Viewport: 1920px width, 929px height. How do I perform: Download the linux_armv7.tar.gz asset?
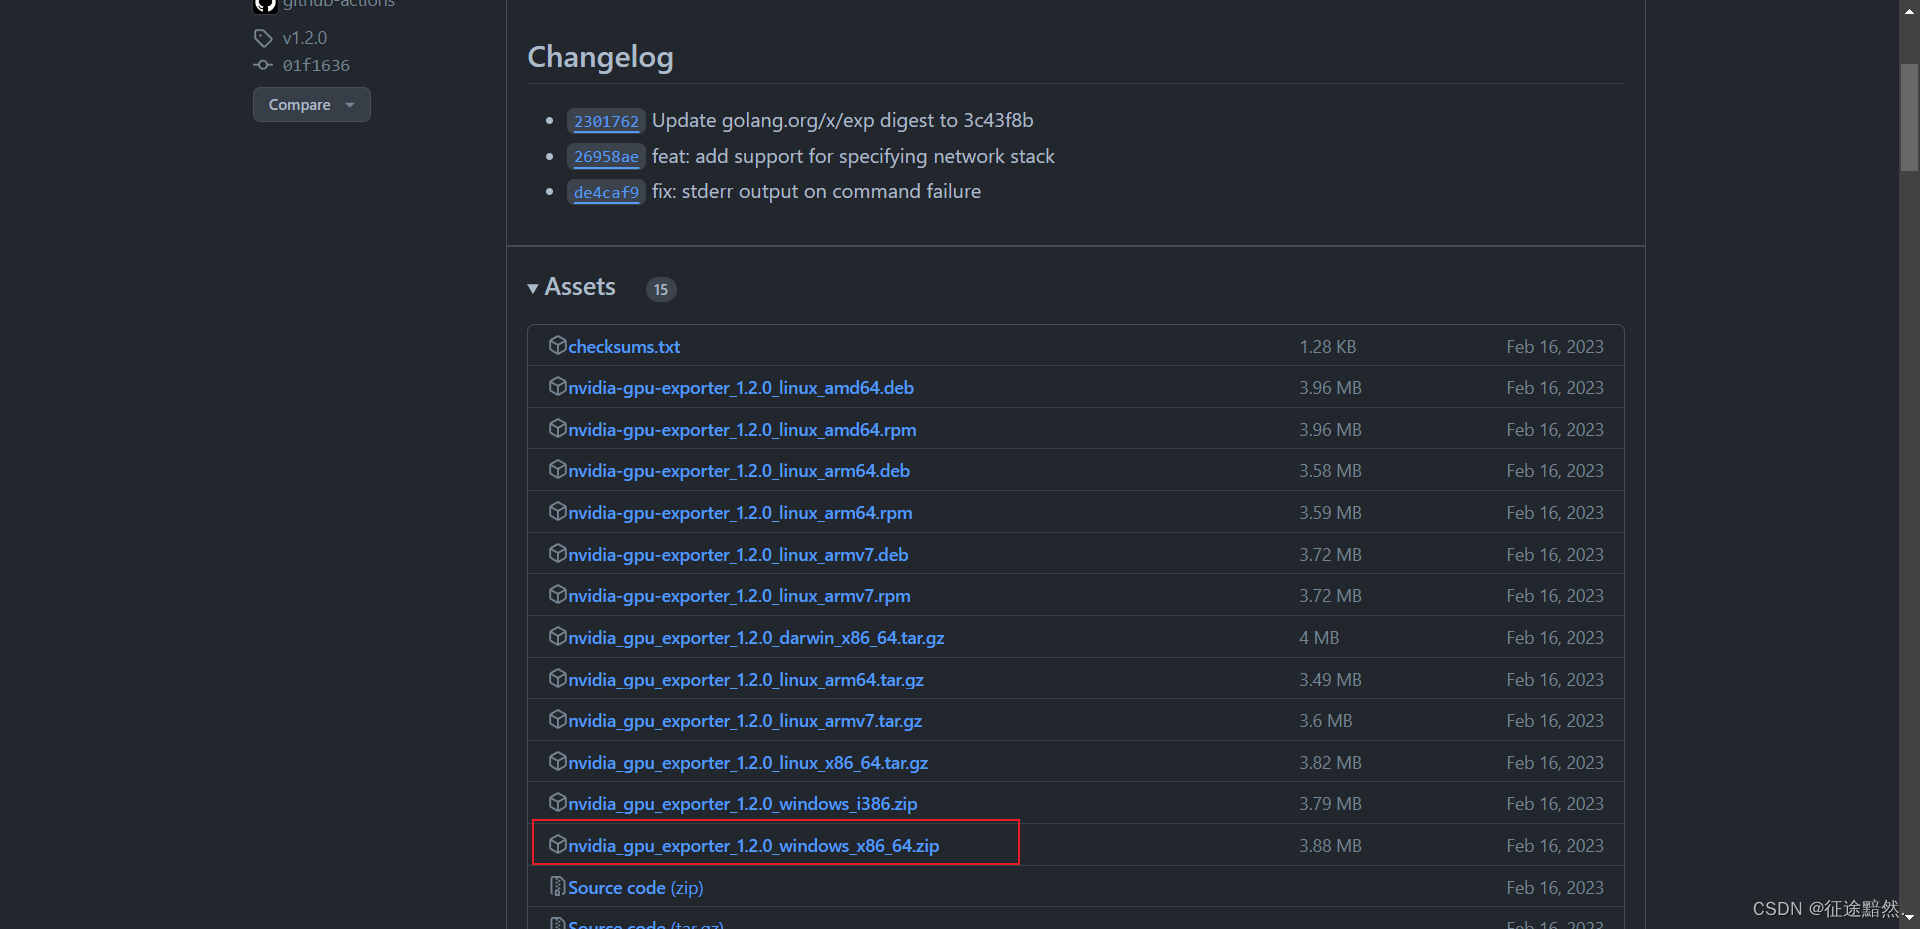(x=745, y=721)
